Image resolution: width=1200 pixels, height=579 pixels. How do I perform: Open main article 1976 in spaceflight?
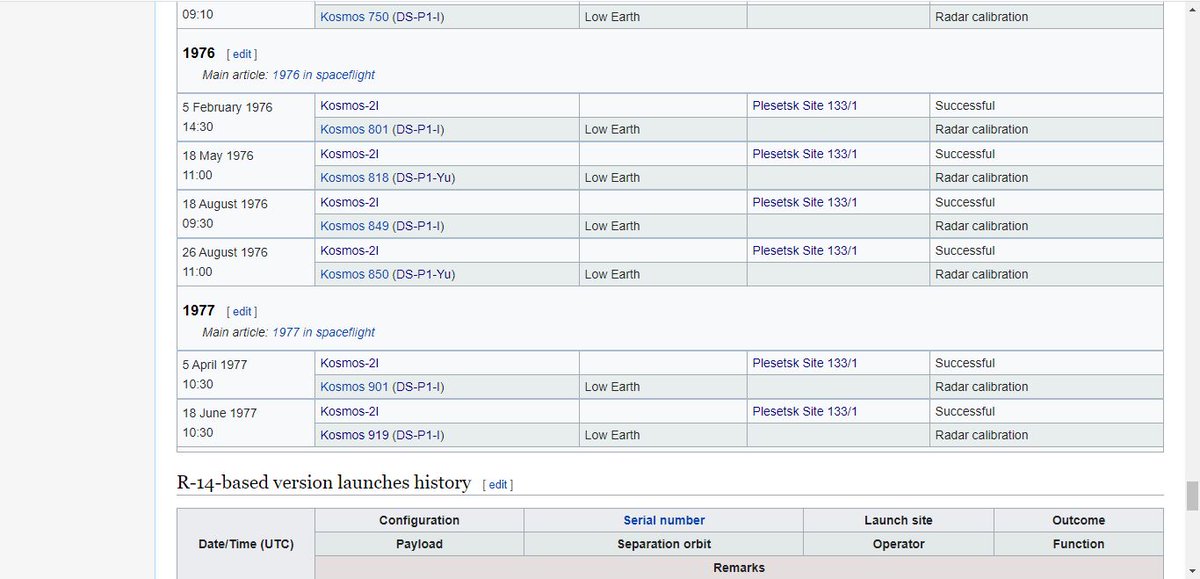323,75
